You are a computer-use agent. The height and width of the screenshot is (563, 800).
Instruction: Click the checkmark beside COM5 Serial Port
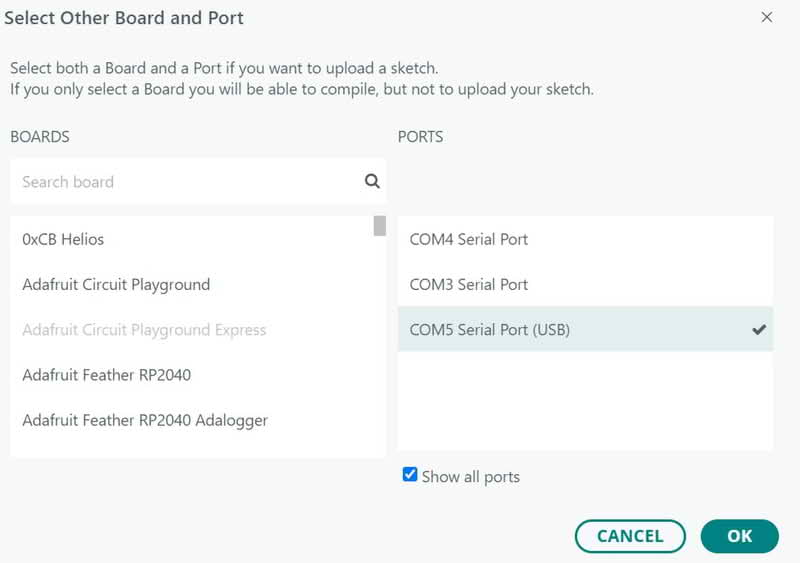[x=759, y=329]
